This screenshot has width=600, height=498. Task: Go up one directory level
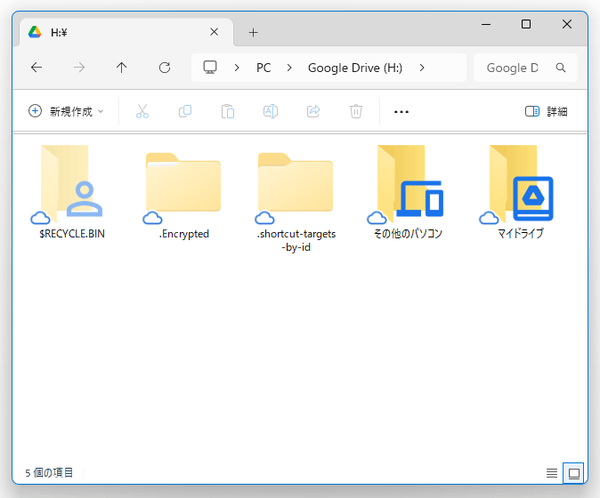tap(121, 68)
